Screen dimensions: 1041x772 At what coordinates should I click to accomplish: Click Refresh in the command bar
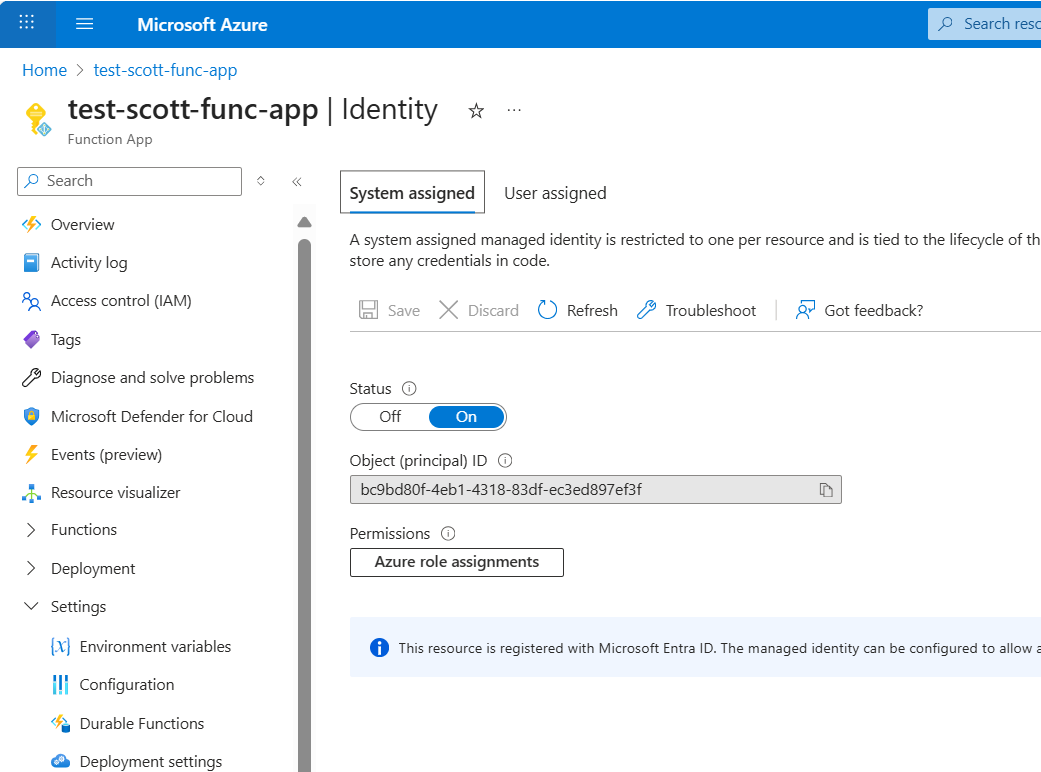[x=578, y=311]
